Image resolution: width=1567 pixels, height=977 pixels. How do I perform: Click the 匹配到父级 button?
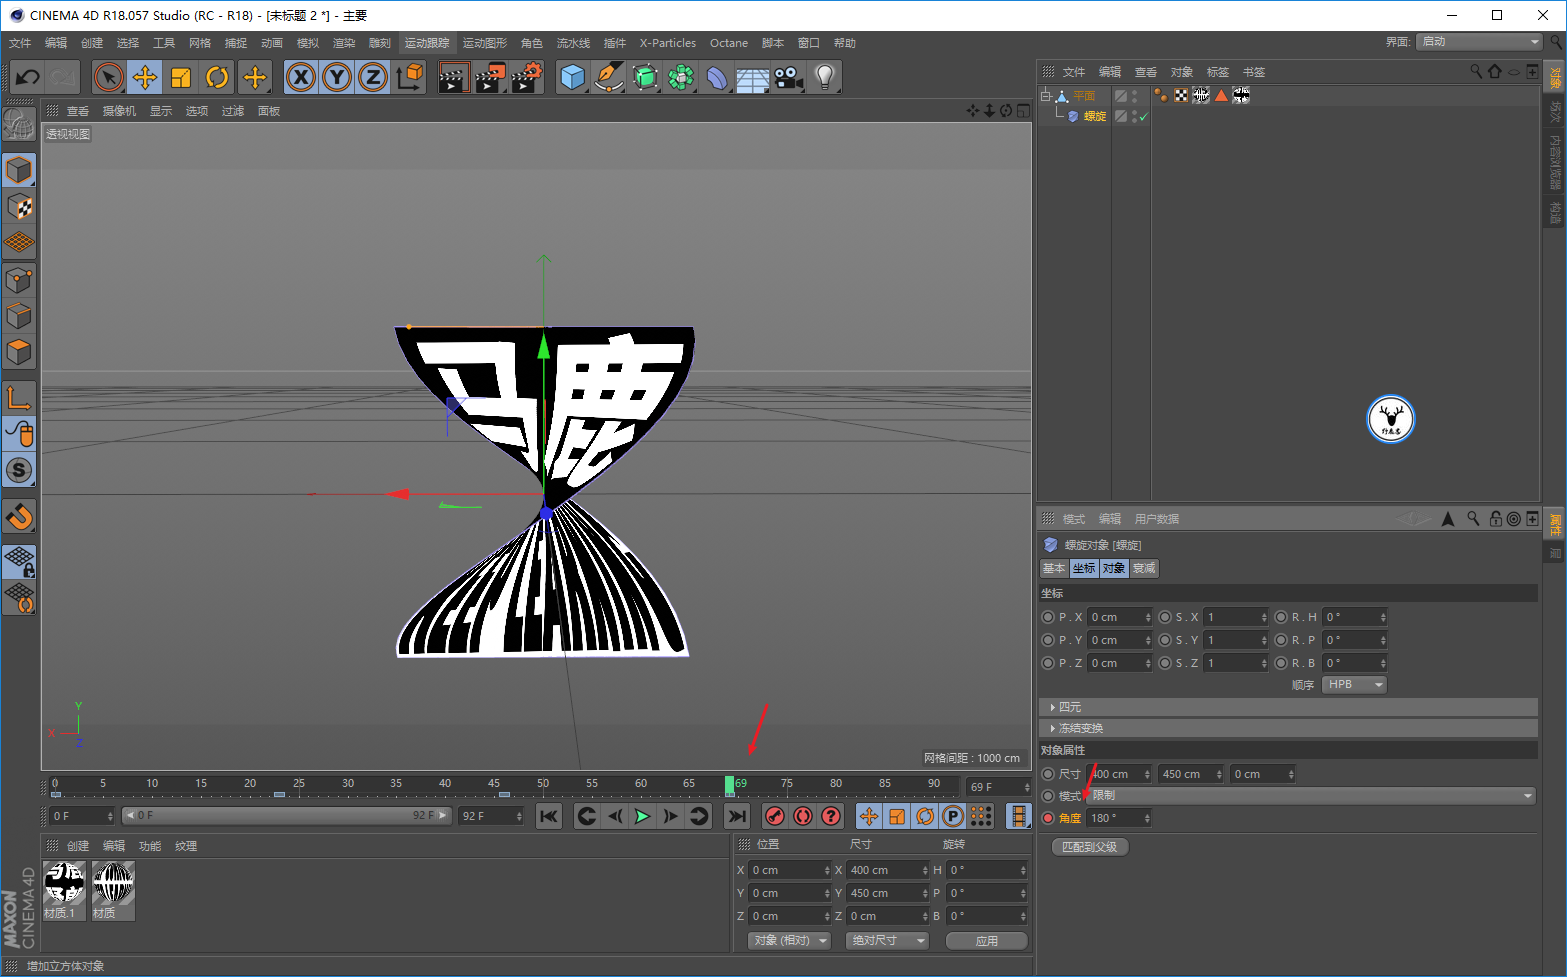click(x=1090, y=847)
